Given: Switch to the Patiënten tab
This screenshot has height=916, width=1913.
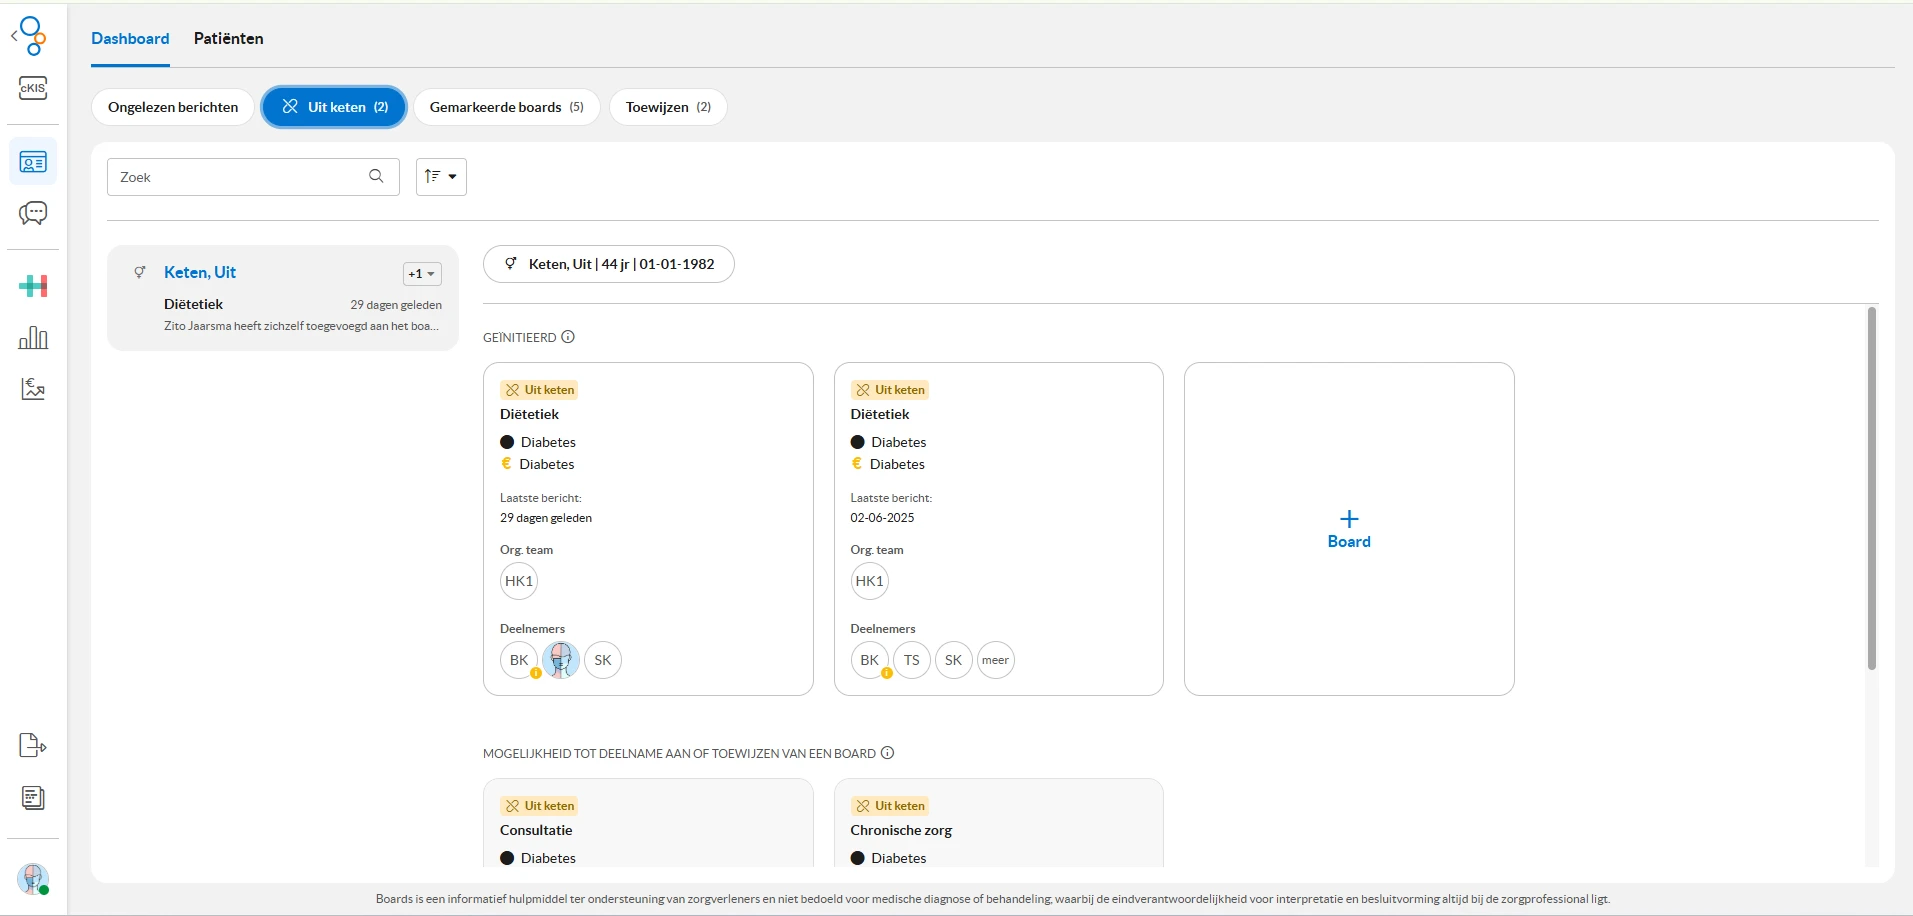Looking at the screenshot, I should [229, 38].
